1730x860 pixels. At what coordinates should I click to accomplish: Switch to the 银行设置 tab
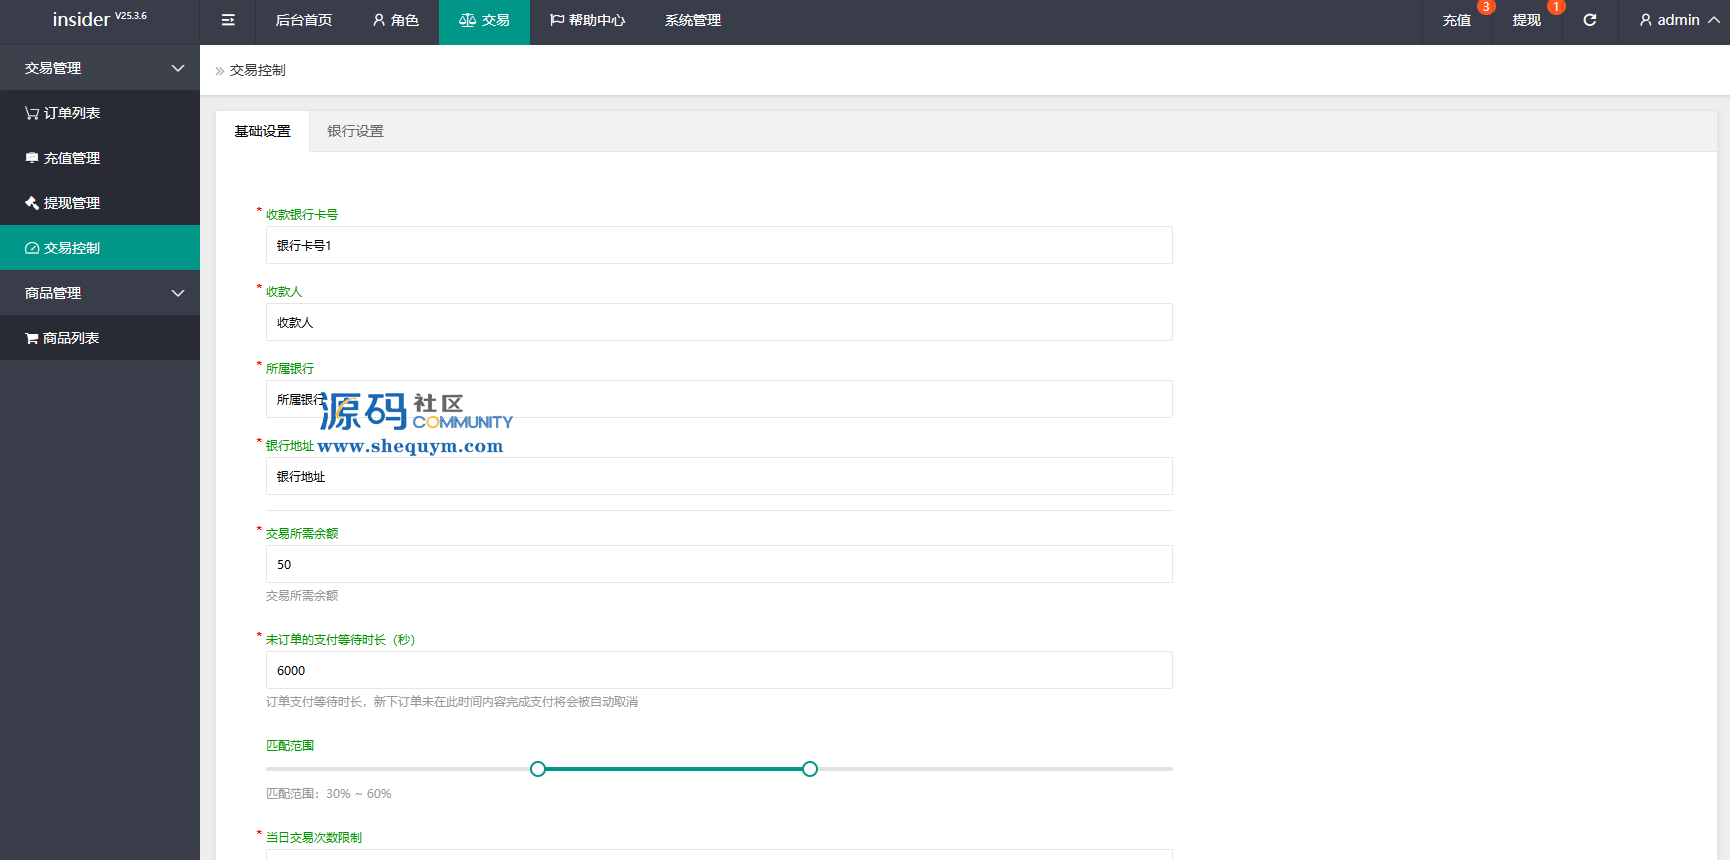point(355,131)
